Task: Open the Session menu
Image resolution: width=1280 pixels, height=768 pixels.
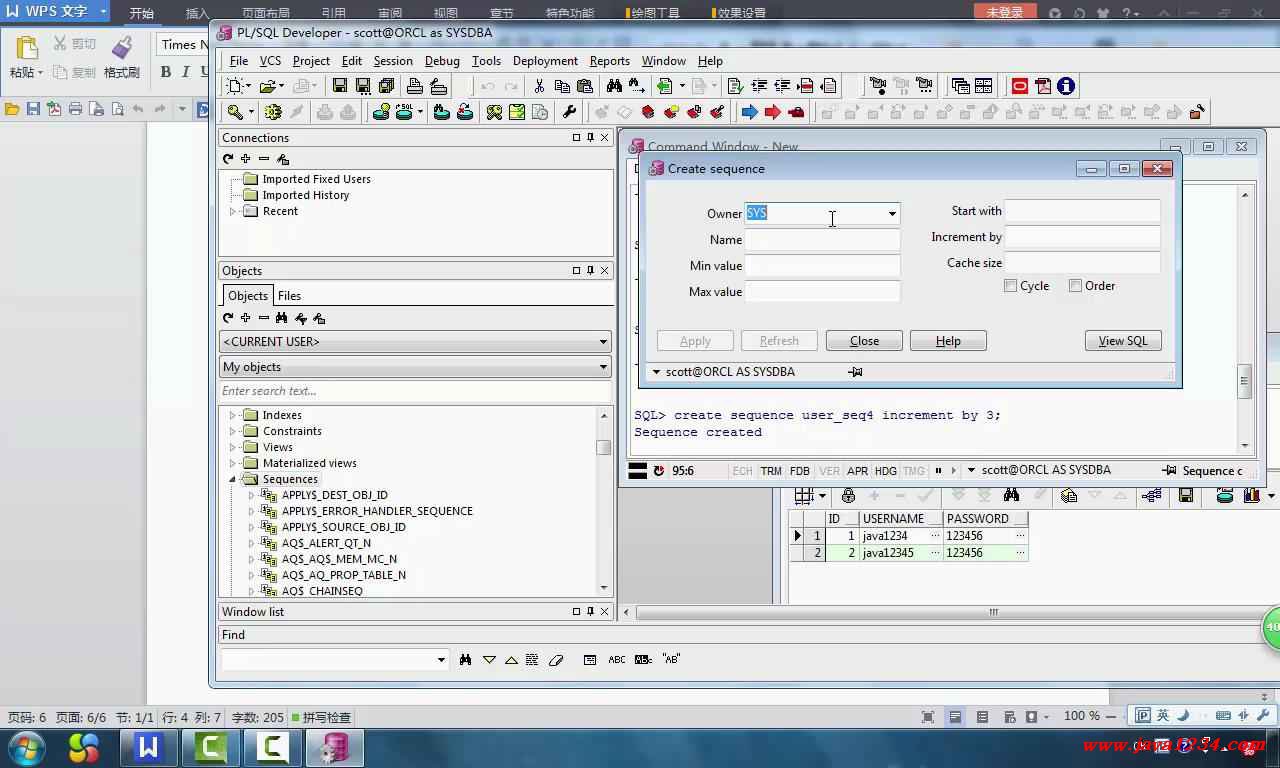Action: coord(393,61)
